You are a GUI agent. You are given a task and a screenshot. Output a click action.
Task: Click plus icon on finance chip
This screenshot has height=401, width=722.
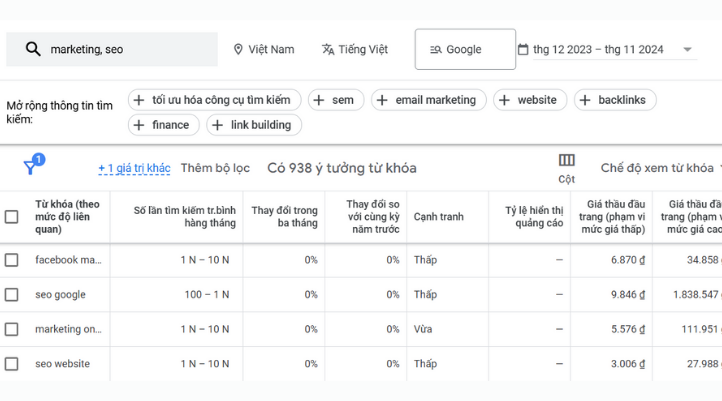click(x=139, y=125)
